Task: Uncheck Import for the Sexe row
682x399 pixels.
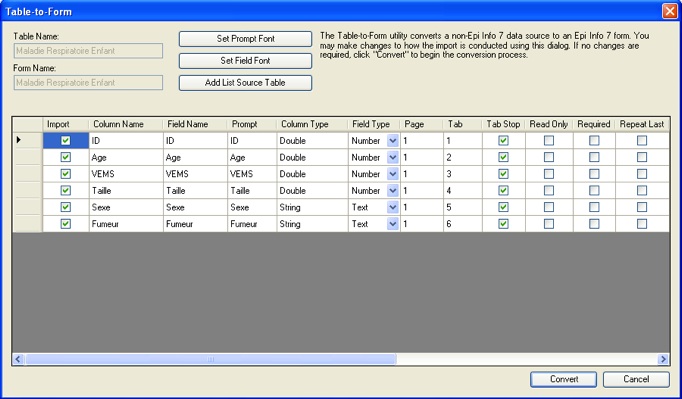Action: click(x=66, y=207)
